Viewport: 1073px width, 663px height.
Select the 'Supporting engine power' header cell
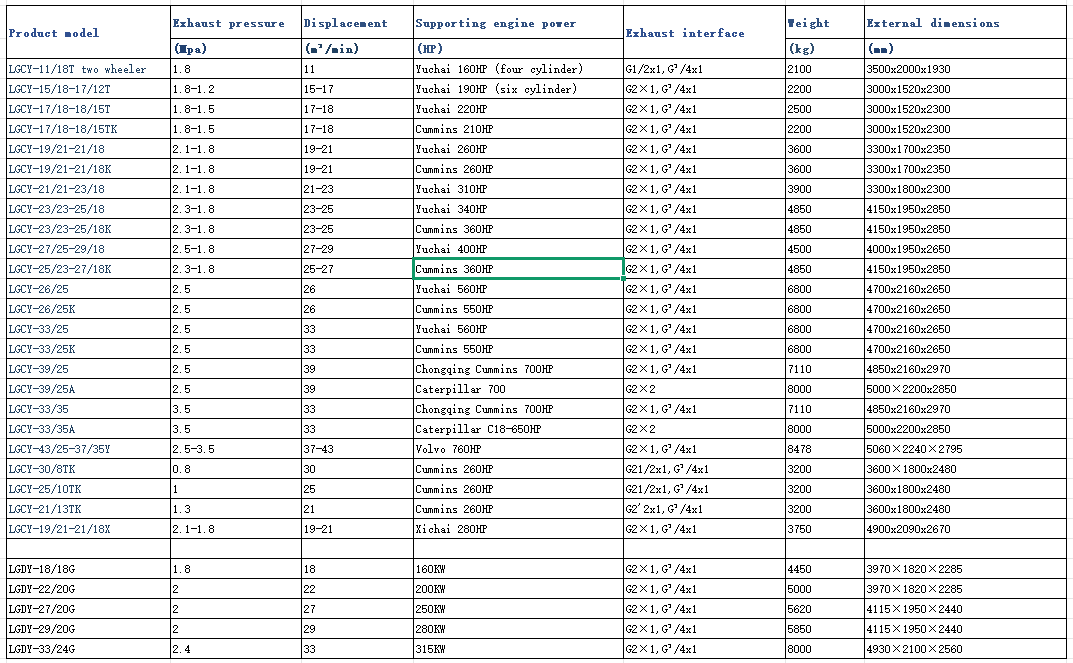click(495, 23)
